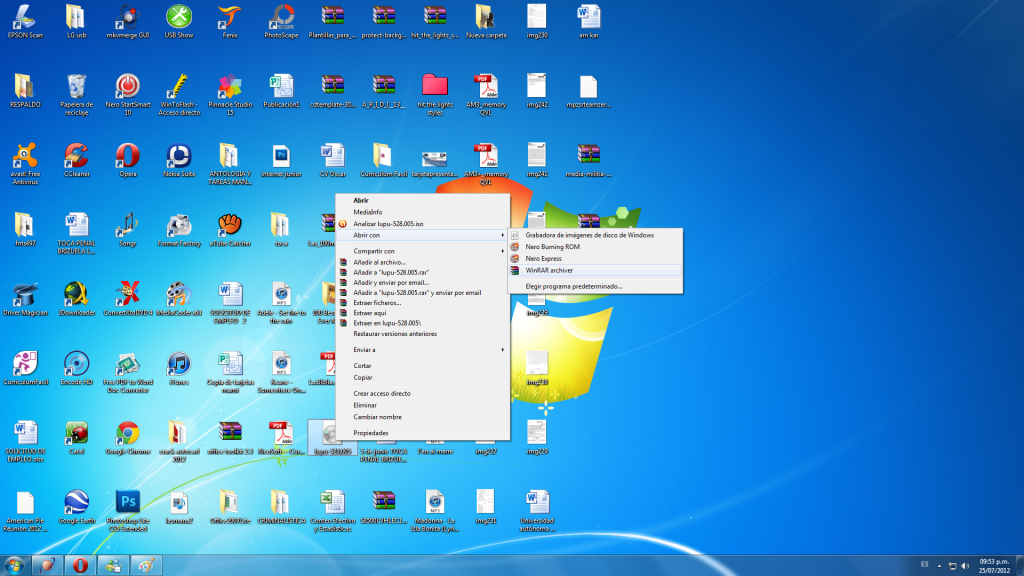Select Copiar in the context menu
The height and width of the screenshot is (576, 1024).
[x=423, y=377]
